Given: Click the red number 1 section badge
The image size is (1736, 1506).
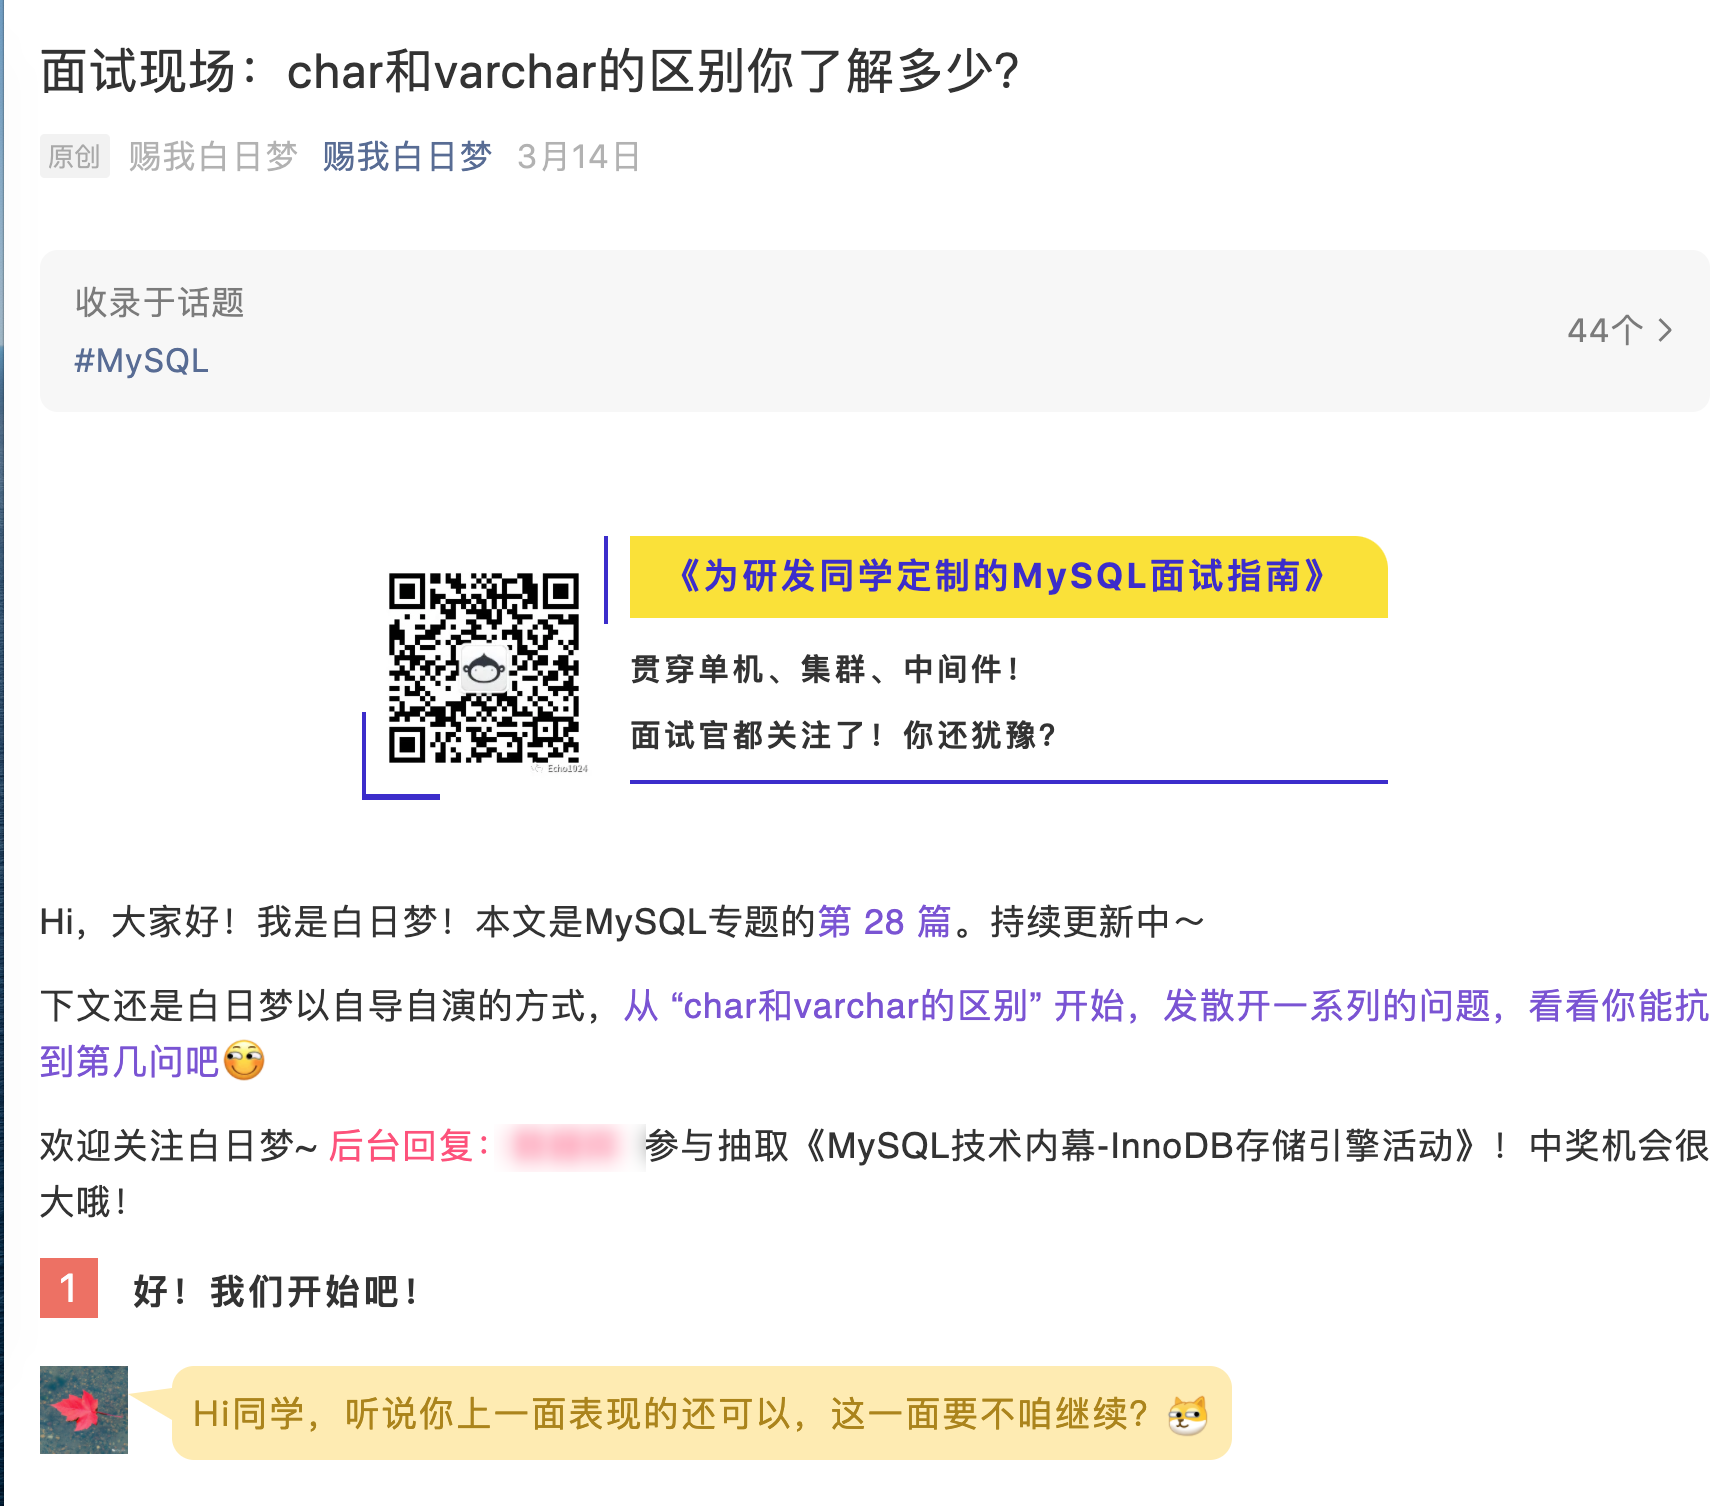Looking at the screenshot, I should [69, 1288].
